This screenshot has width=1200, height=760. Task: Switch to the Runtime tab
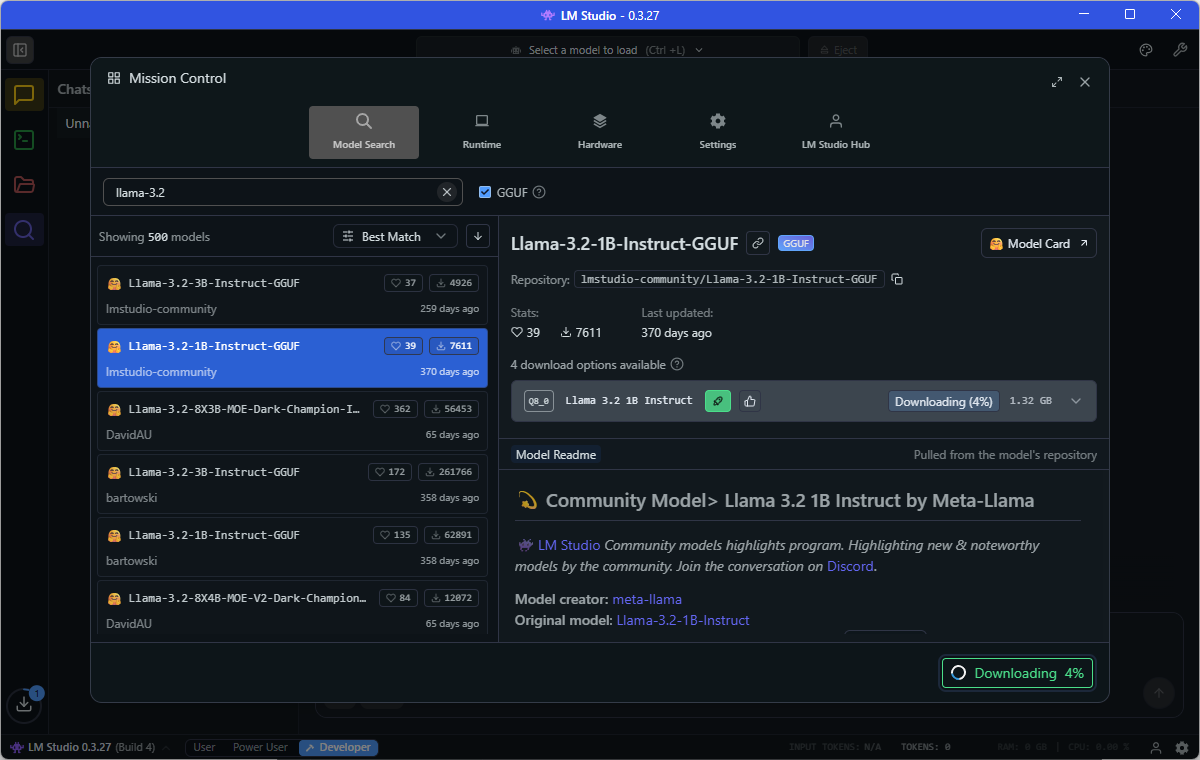pos(482,132)
